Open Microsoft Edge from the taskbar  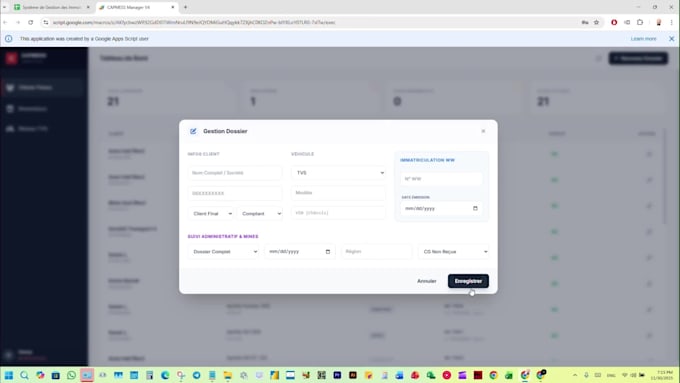click(165, 375)
